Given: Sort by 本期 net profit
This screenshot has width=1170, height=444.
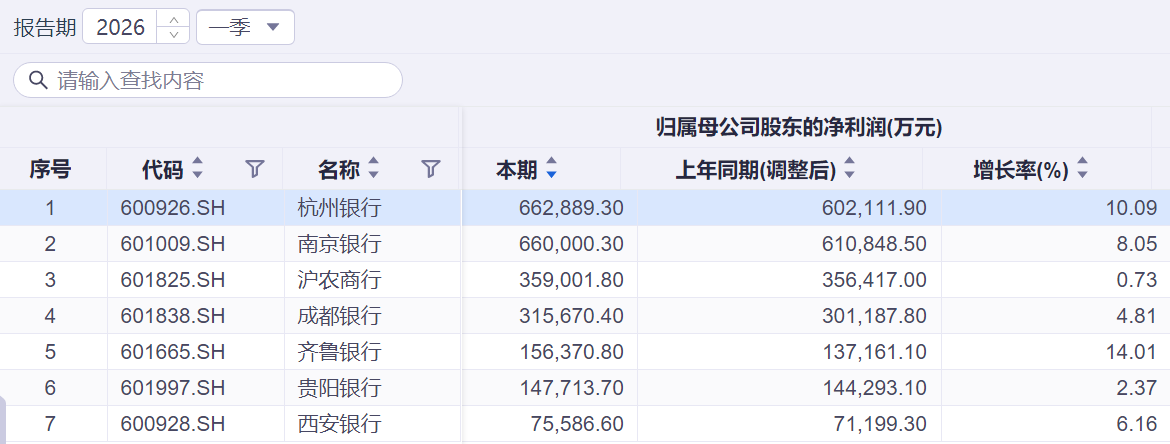Looking at the screenshot, I should coord(550,170).
